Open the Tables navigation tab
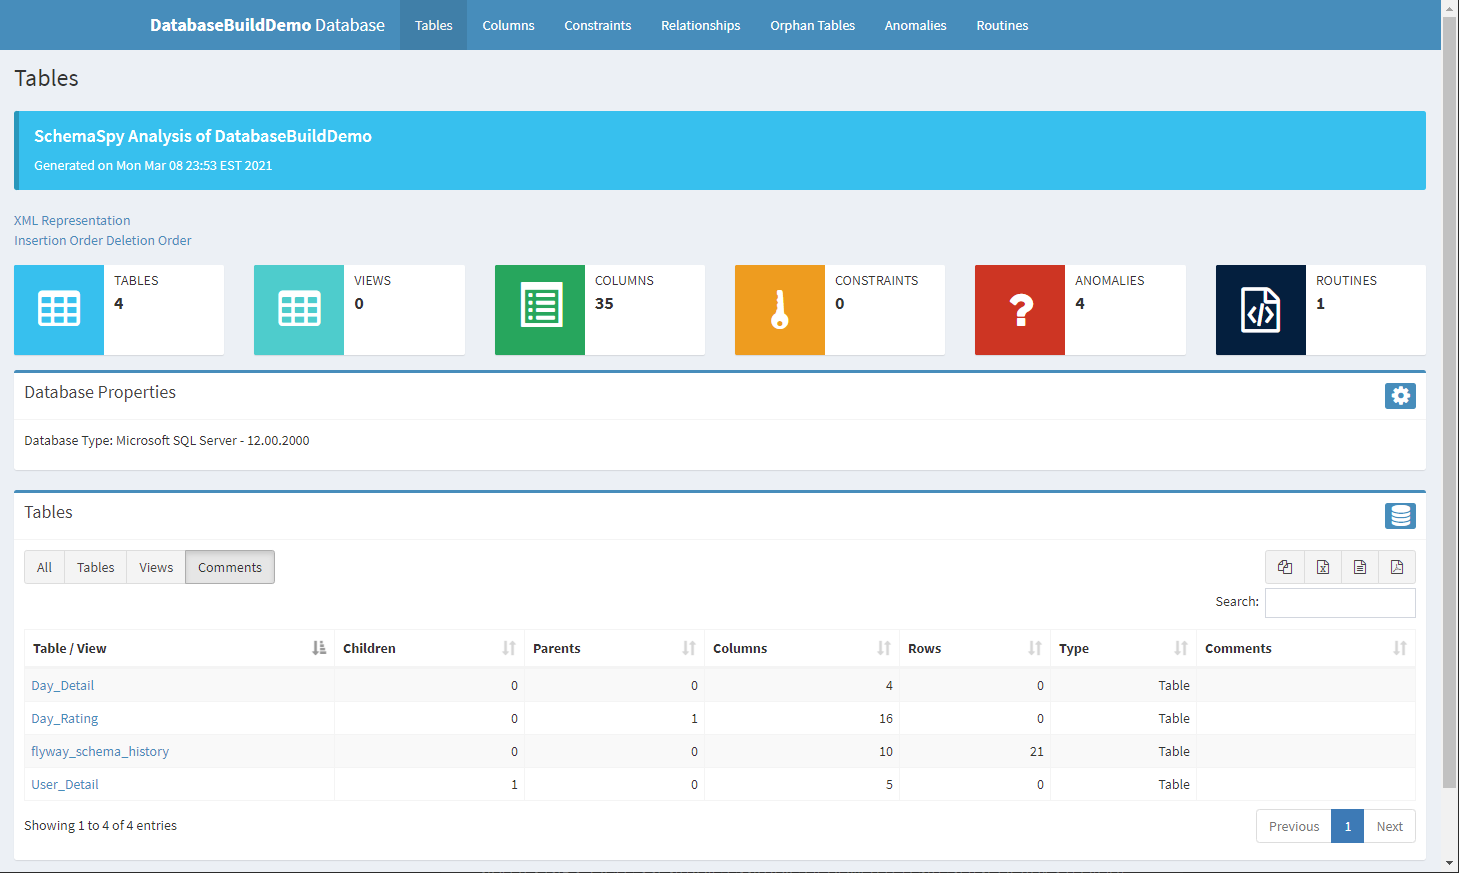1459x873 pixels. pyautogui.click(x=434, y=25)
